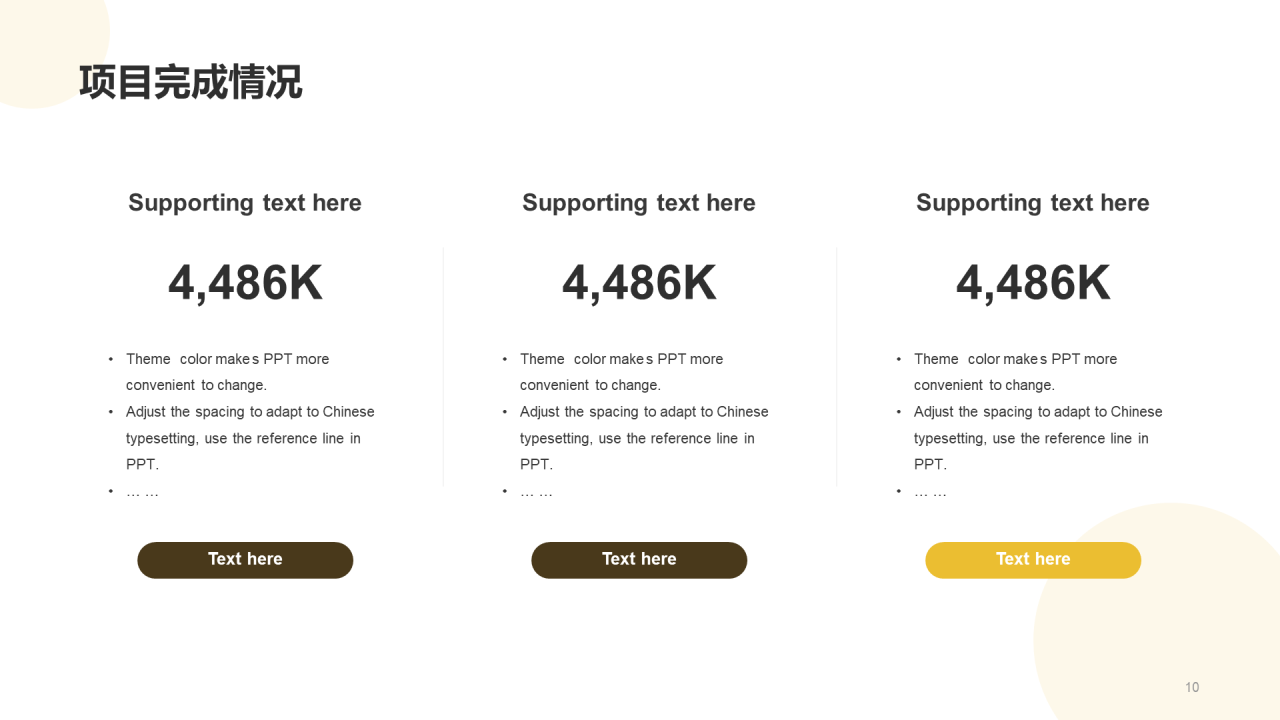Select the middle 'Supporting text here' heading

pos(639,203)
